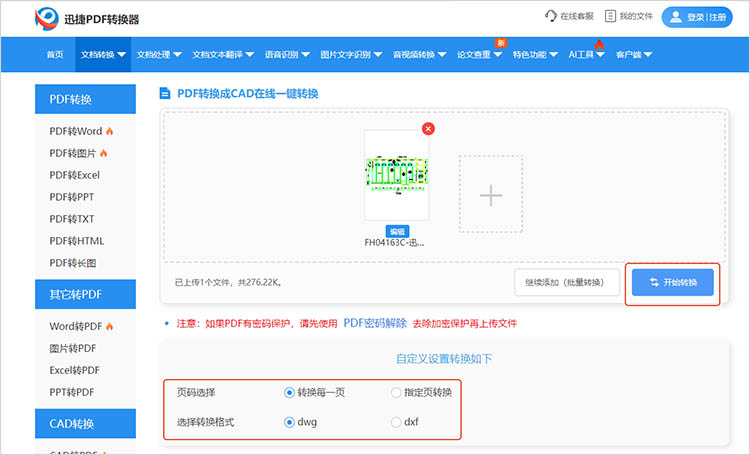750x455 pixels.
Task: Click the swap arrows icon in 开始转换
Action: point(654,282)
